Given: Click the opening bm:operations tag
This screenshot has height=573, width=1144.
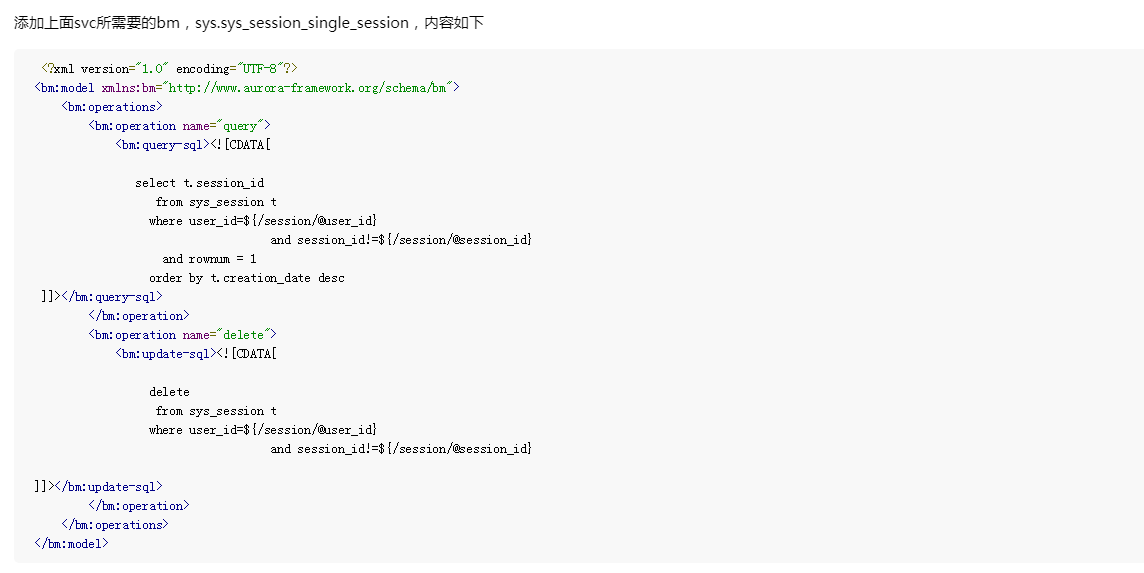Looking at the screenshot, I should click(112, 107).
